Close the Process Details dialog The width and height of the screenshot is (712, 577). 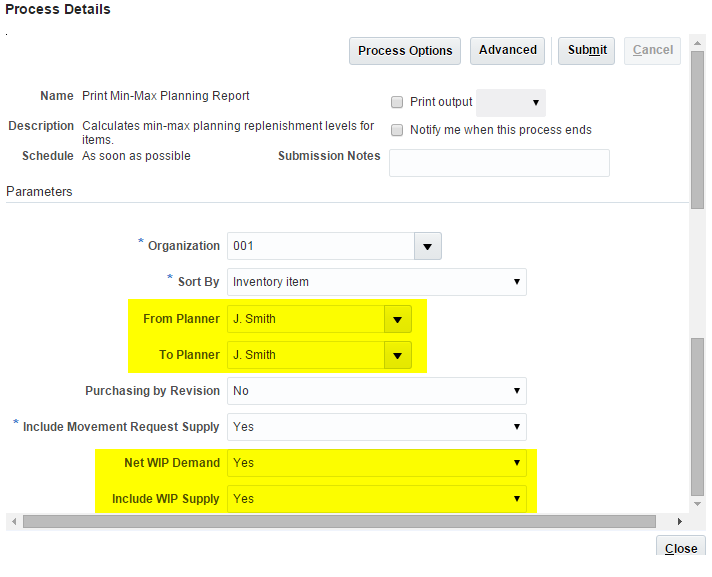click(x=681, y=548)
